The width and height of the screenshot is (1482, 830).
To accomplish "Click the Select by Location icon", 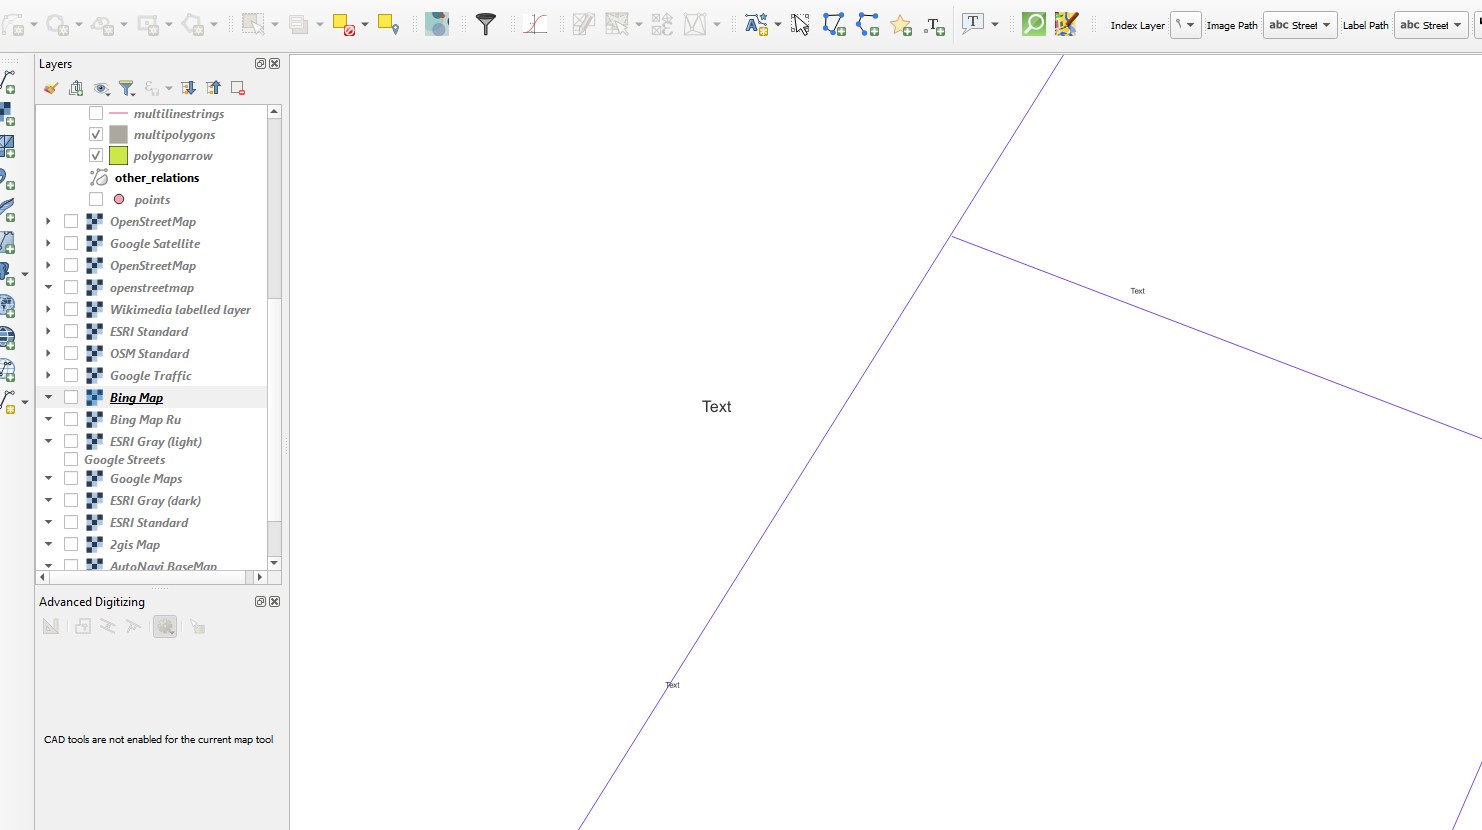I will click(x=389, y=25).
